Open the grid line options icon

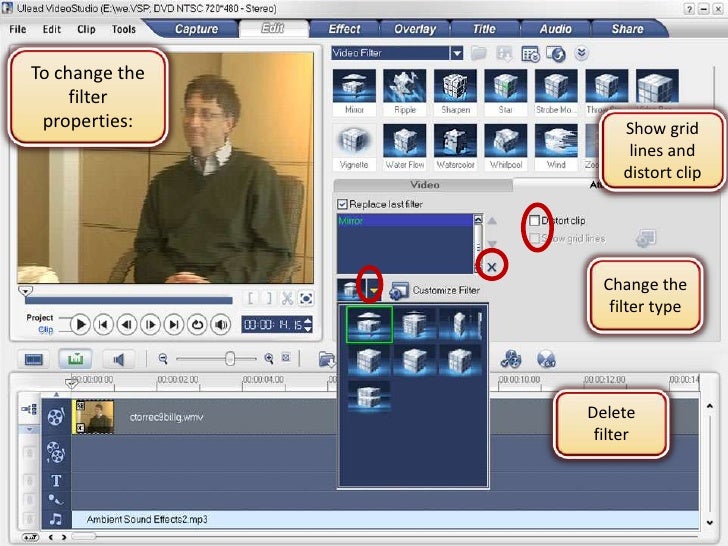pos(645,238)
